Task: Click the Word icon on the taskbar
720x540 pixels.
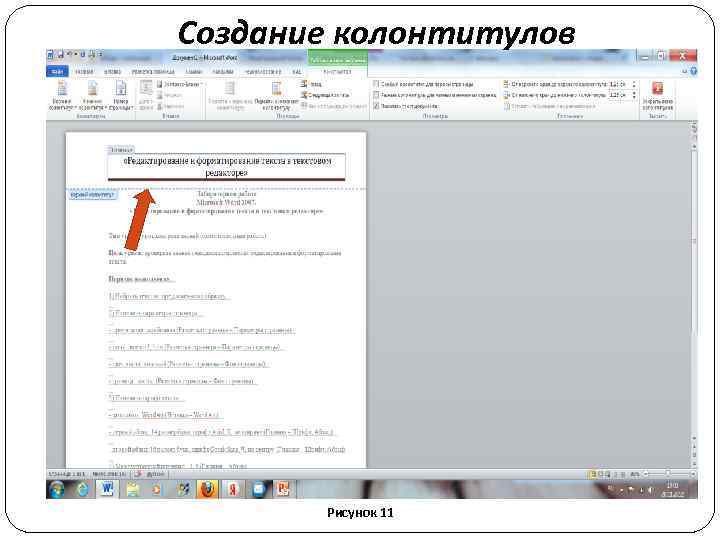Action: coord(107,489)
